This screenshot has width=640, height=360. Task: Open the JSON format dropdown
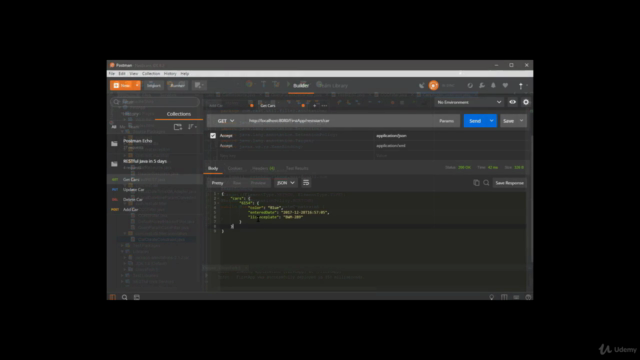(x=285, y=183)
